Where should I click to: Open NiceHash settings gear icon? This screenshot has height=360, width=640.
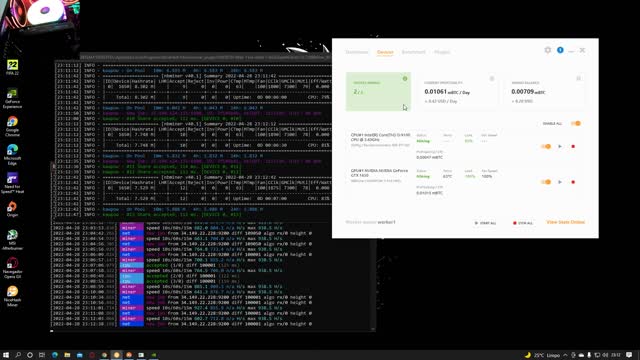[548, 50]
